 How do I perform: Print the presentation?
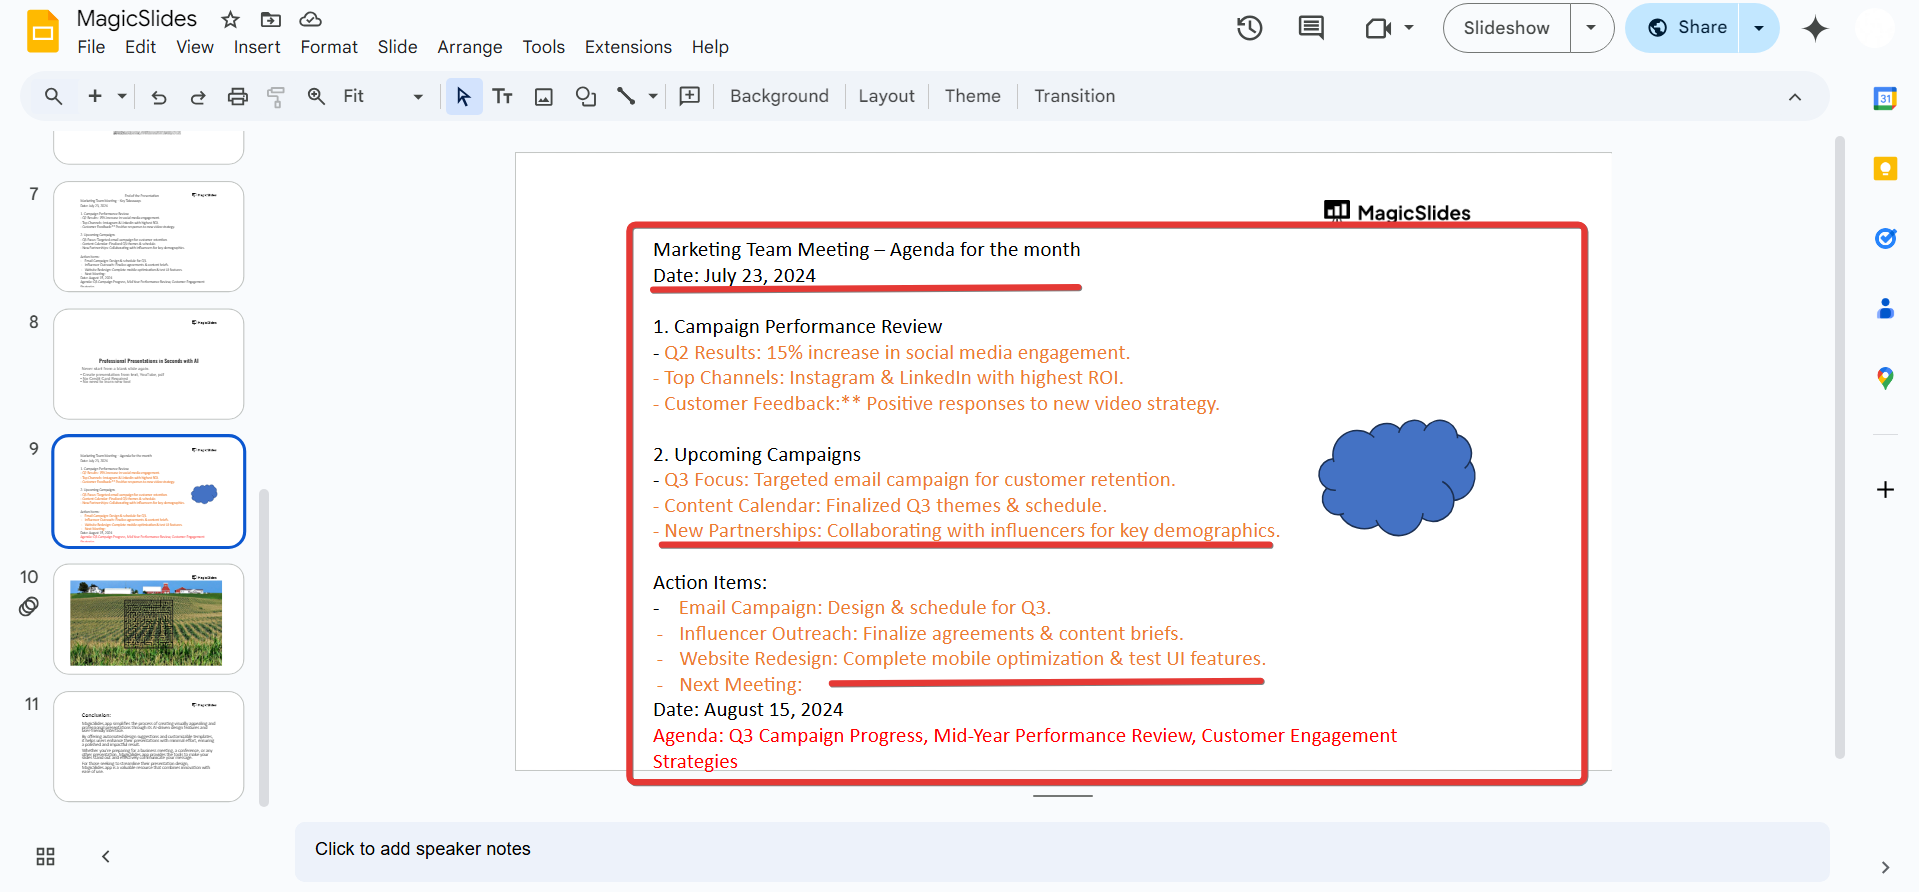coord(237,96)
